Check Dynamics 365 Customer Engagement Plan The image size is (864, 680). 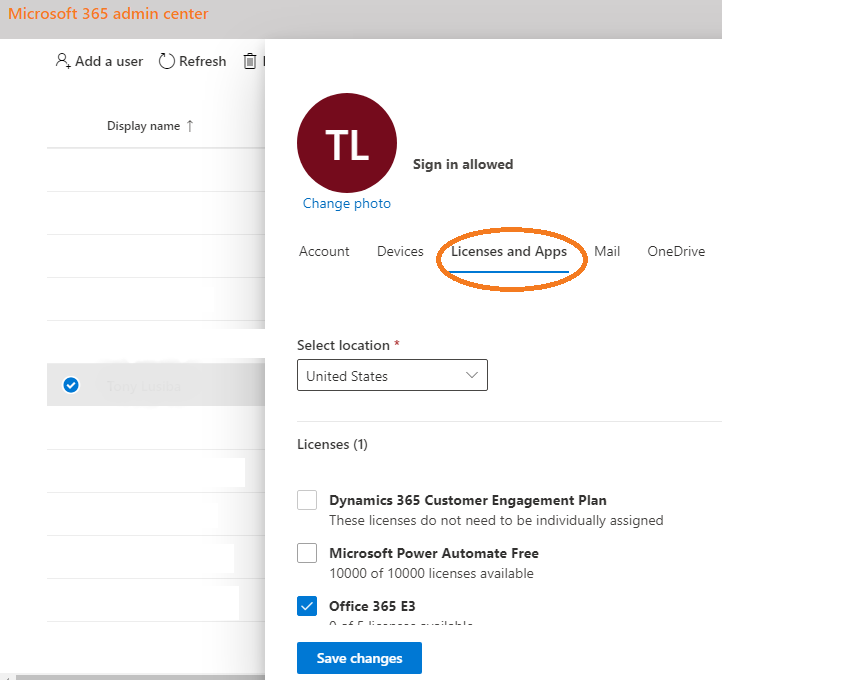click(x=307, y=500)
